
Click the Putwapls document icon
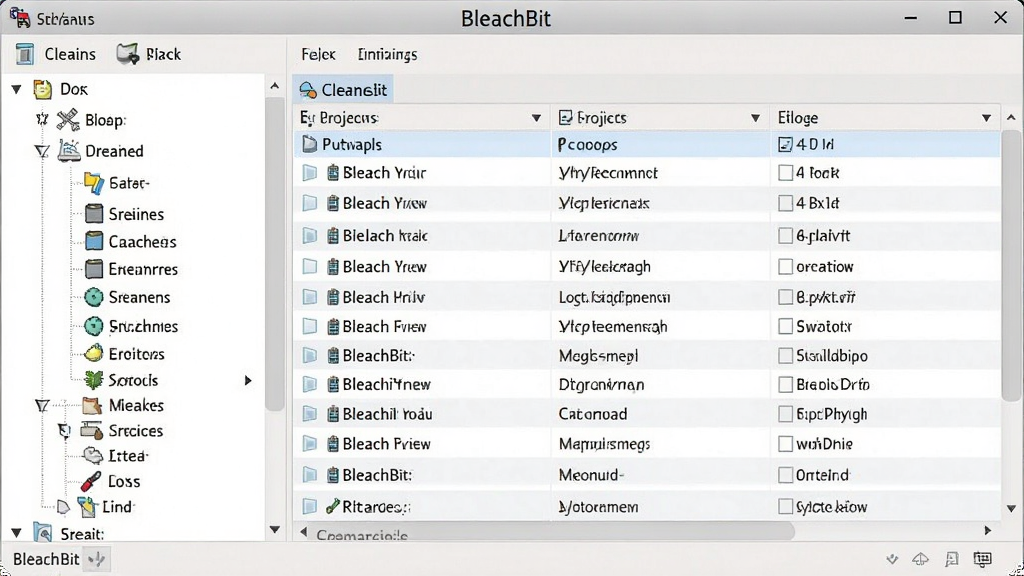click(310, 144)
